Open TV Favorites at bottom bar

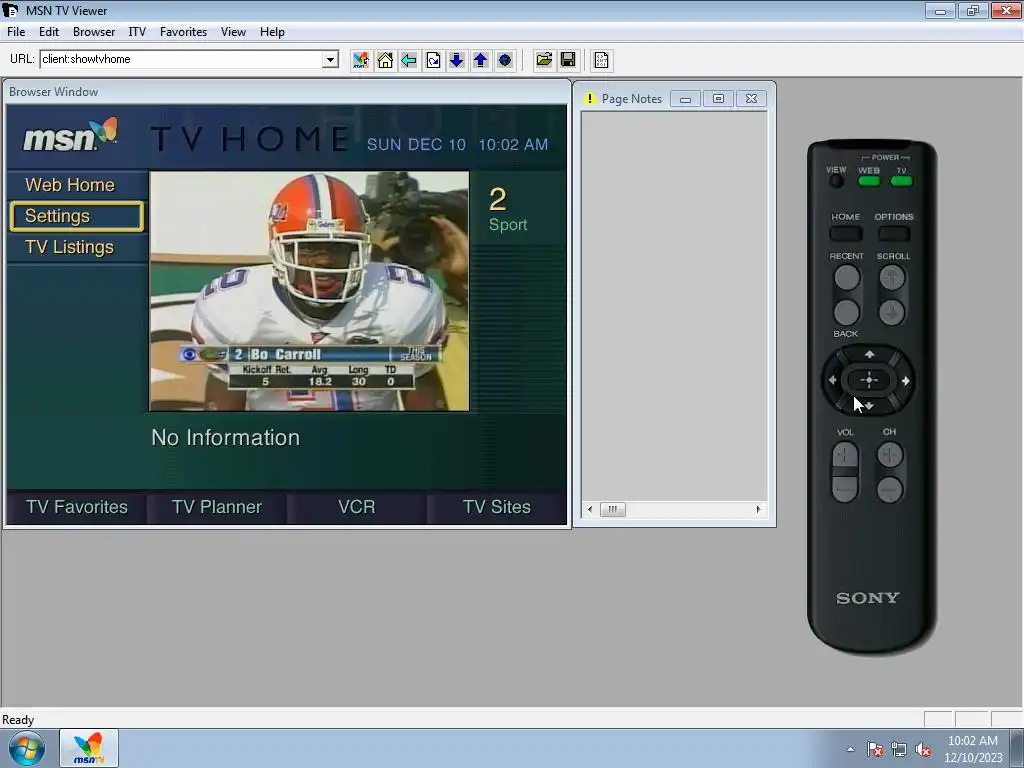click(x=77, y=507)
